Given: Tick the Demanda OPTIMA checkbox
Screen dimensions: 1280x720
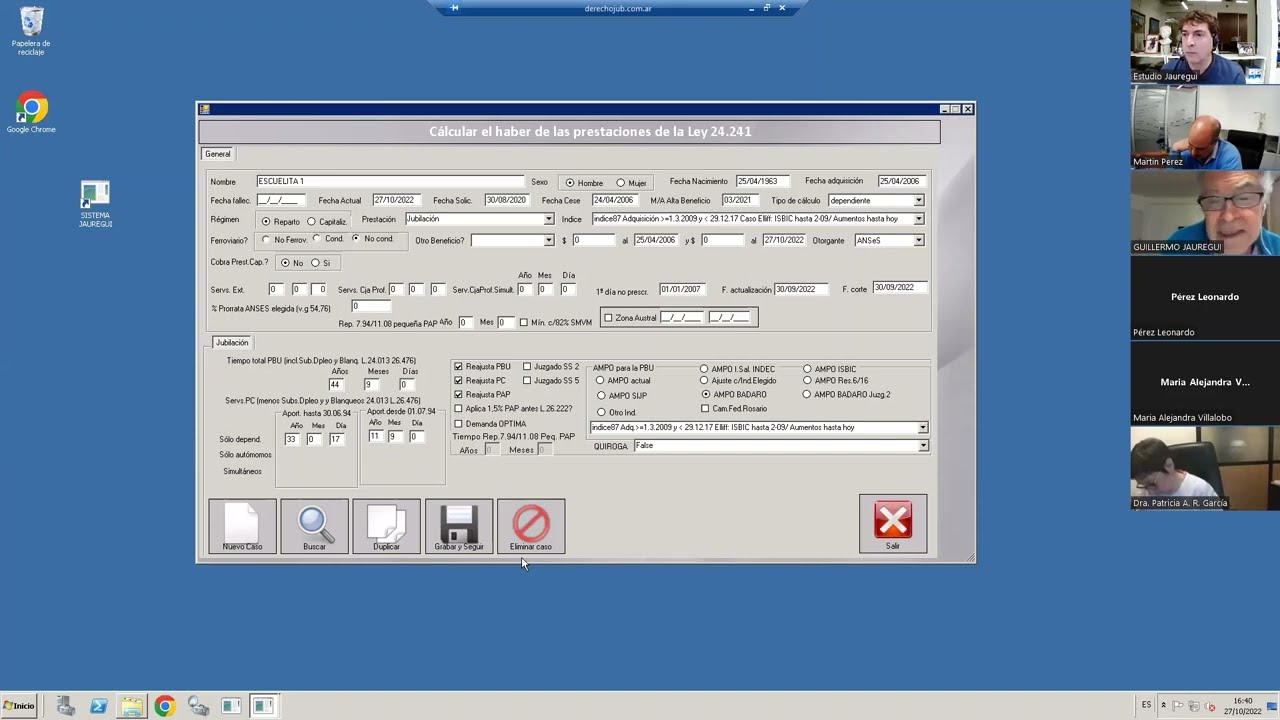Looking at the screenshot, I should tap(458, 424).
